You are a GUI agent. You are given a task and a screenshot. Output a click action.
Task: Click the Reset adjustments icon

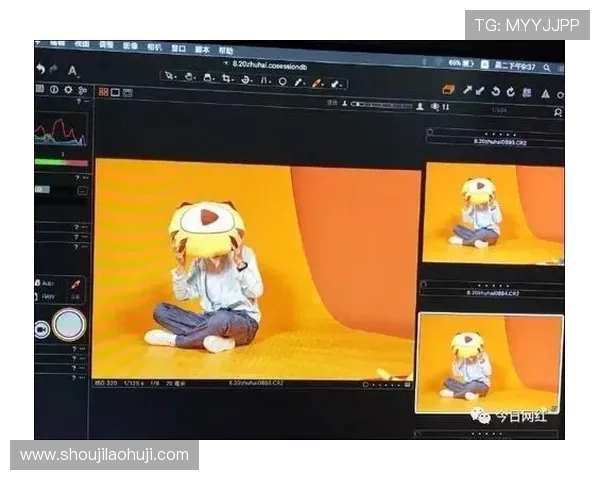pyautogui.click(x=527, y=93)
